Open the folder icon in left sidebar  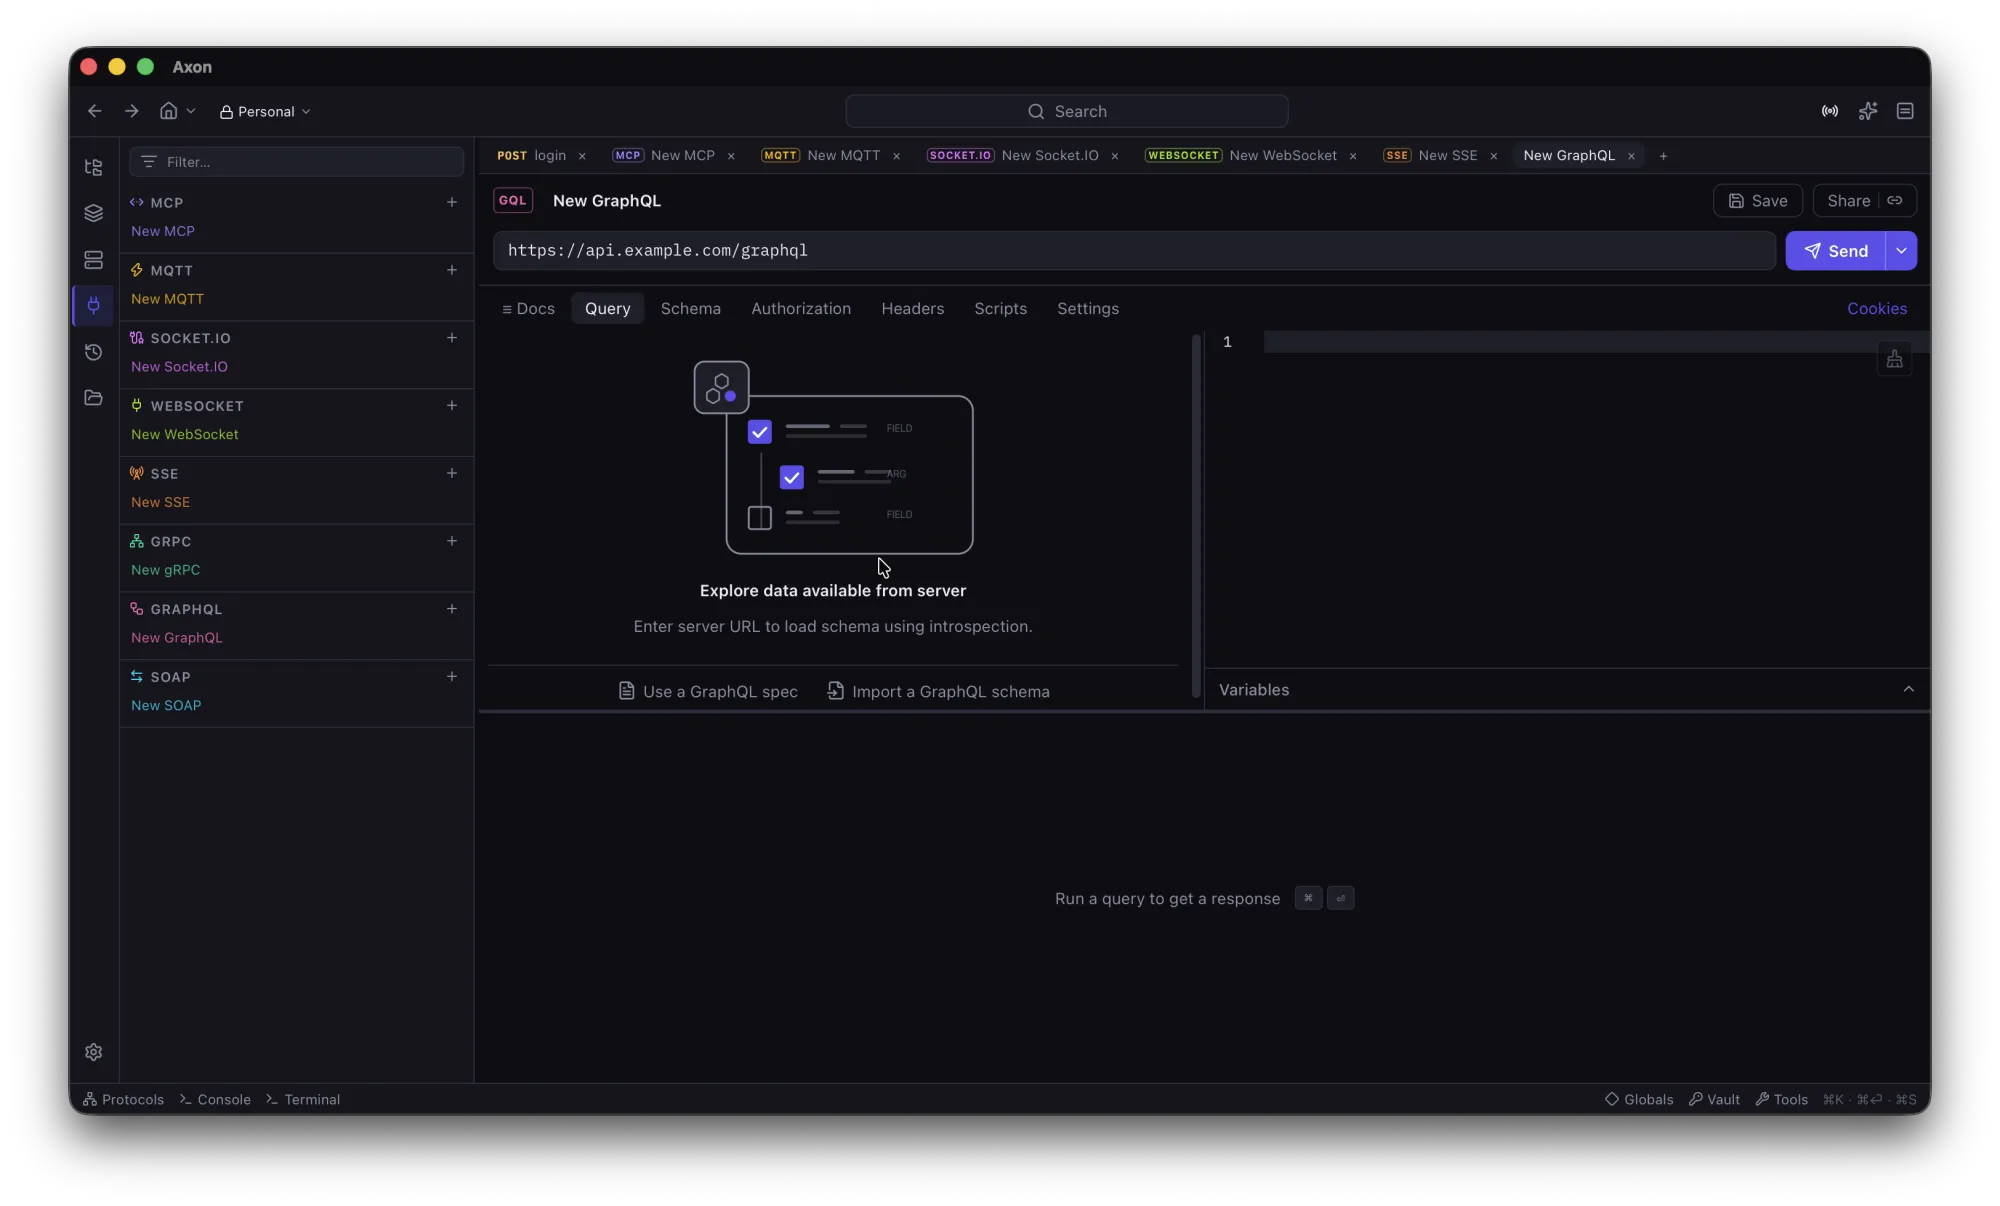tap(93, 398)
